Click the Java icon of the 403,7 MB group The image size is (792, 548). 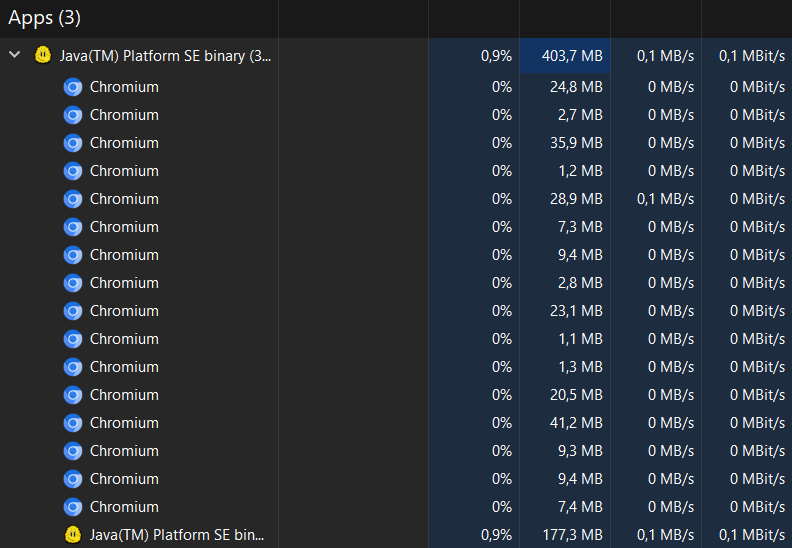pyautogui.click(x=43, y=56)
